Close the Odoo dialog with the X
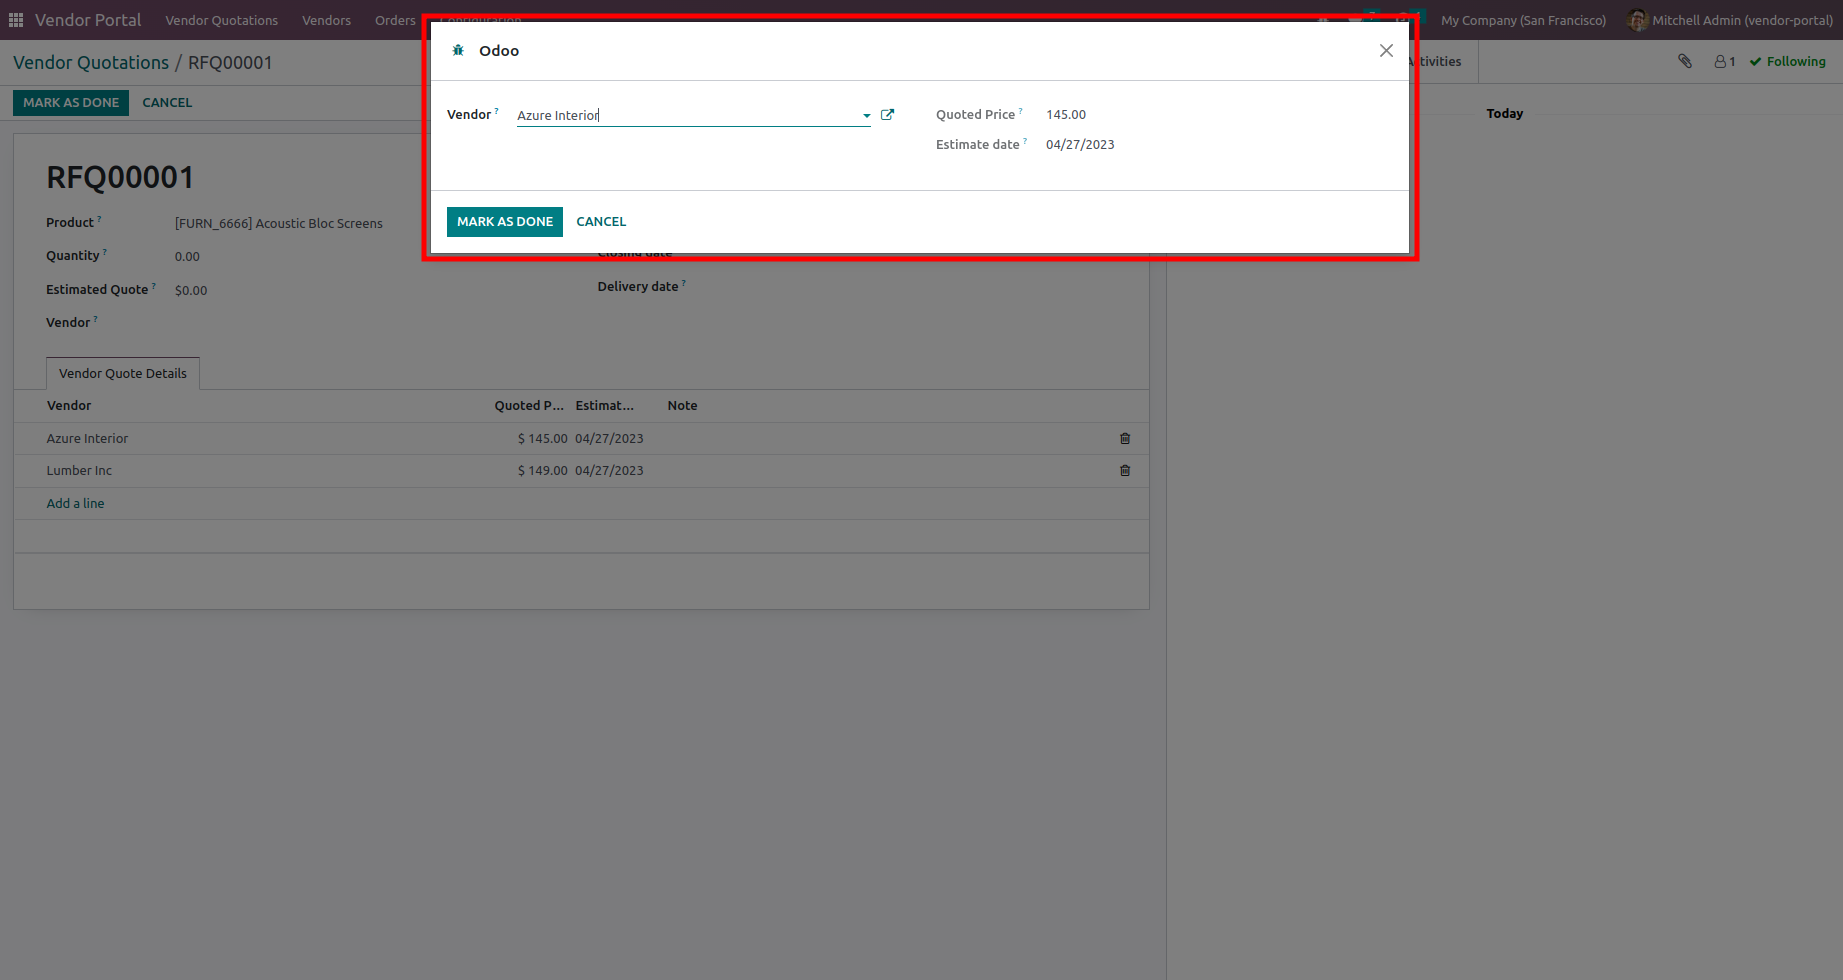This screenshot has height=980, width=1843. click(x=1386, y=51)
